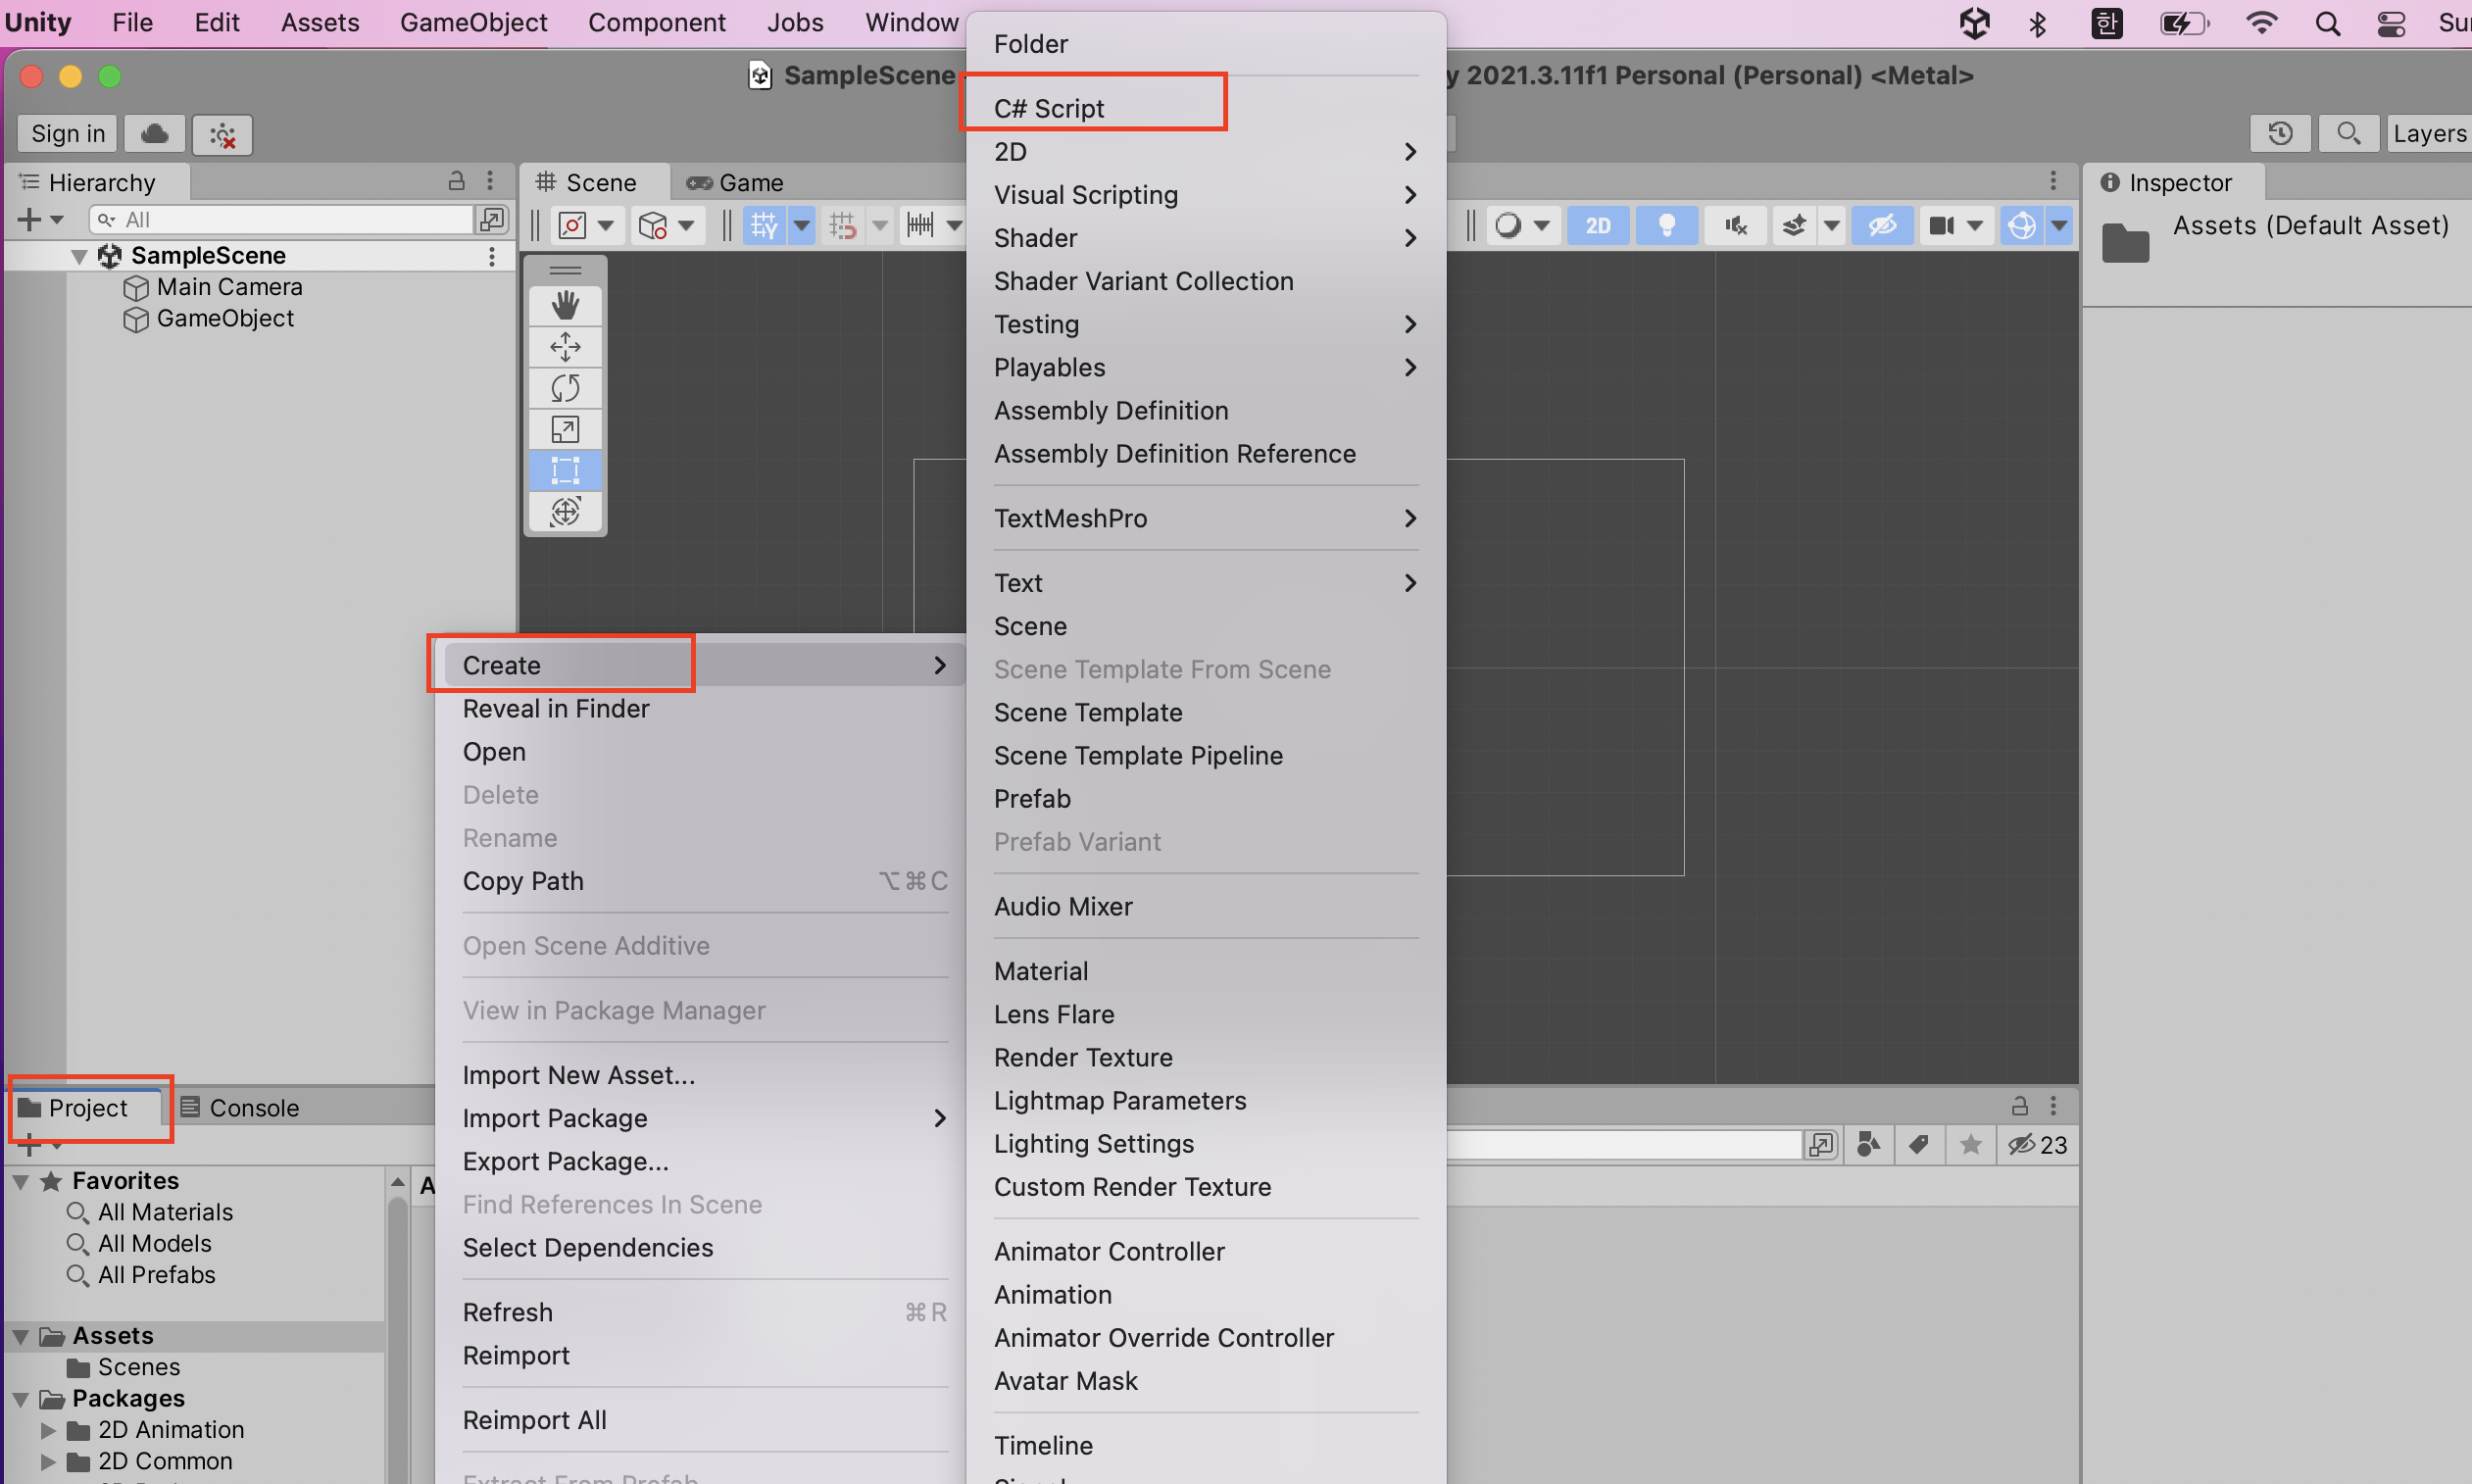The image size is (2472, 1484).
Task: Open macOS Control Center icon
Action: [x=2391, y=23]
